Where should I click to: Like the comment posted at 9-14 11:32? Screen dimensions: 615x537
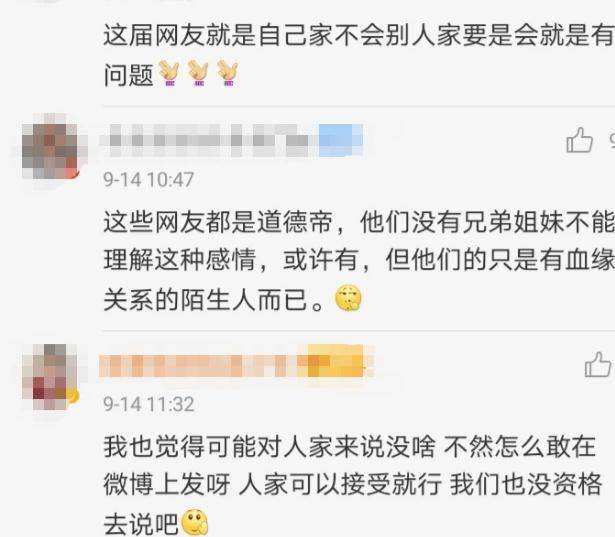tap(598, 365)
